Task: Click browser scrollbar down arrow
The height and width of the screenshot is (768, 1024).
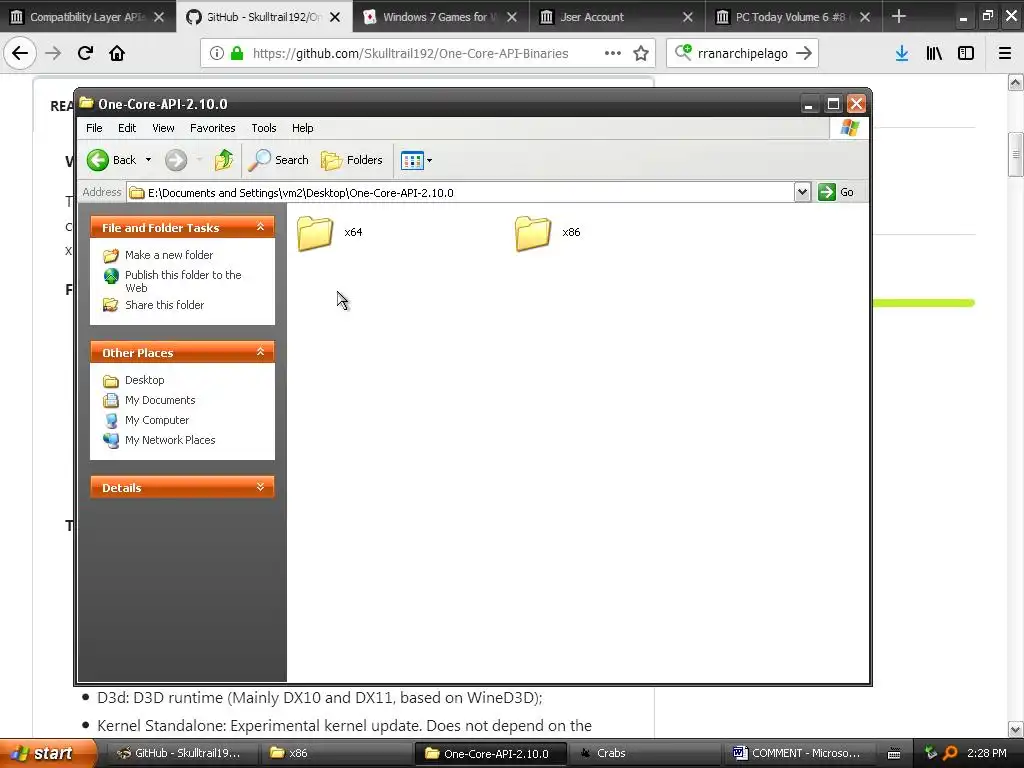Action: (x=1015, y=729)
